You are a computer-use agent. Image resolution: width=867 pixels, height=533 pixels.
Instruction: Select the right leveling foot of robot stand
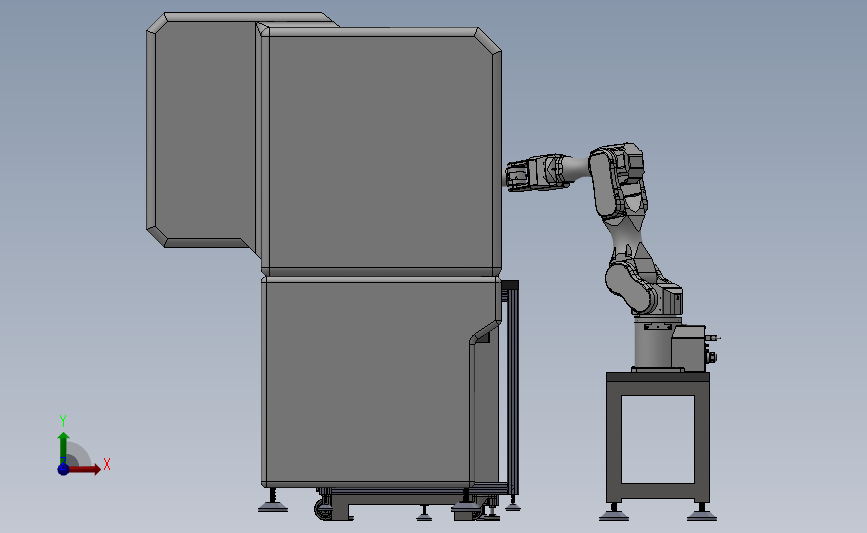702,513
